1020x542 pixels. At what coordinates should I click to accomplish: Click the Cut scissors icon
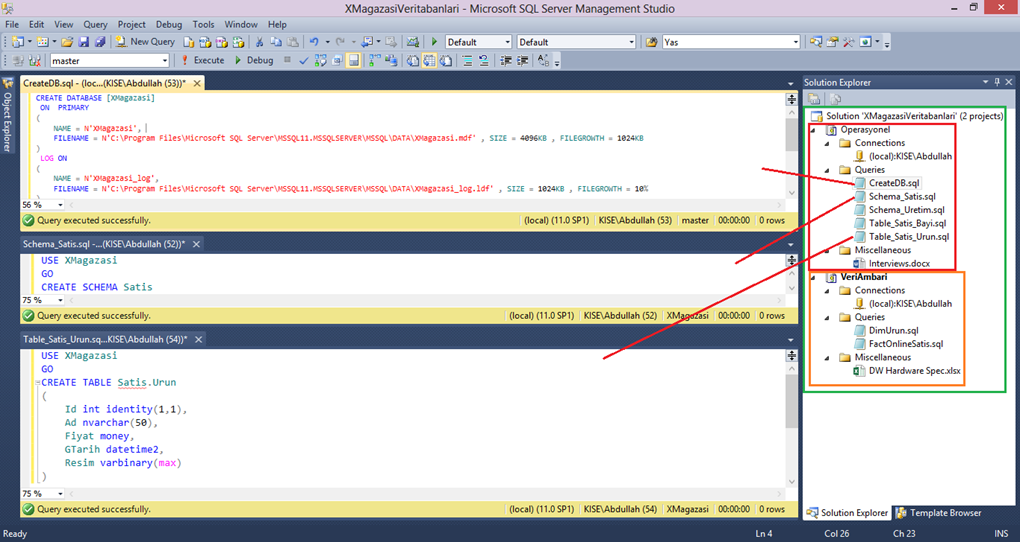259,42
